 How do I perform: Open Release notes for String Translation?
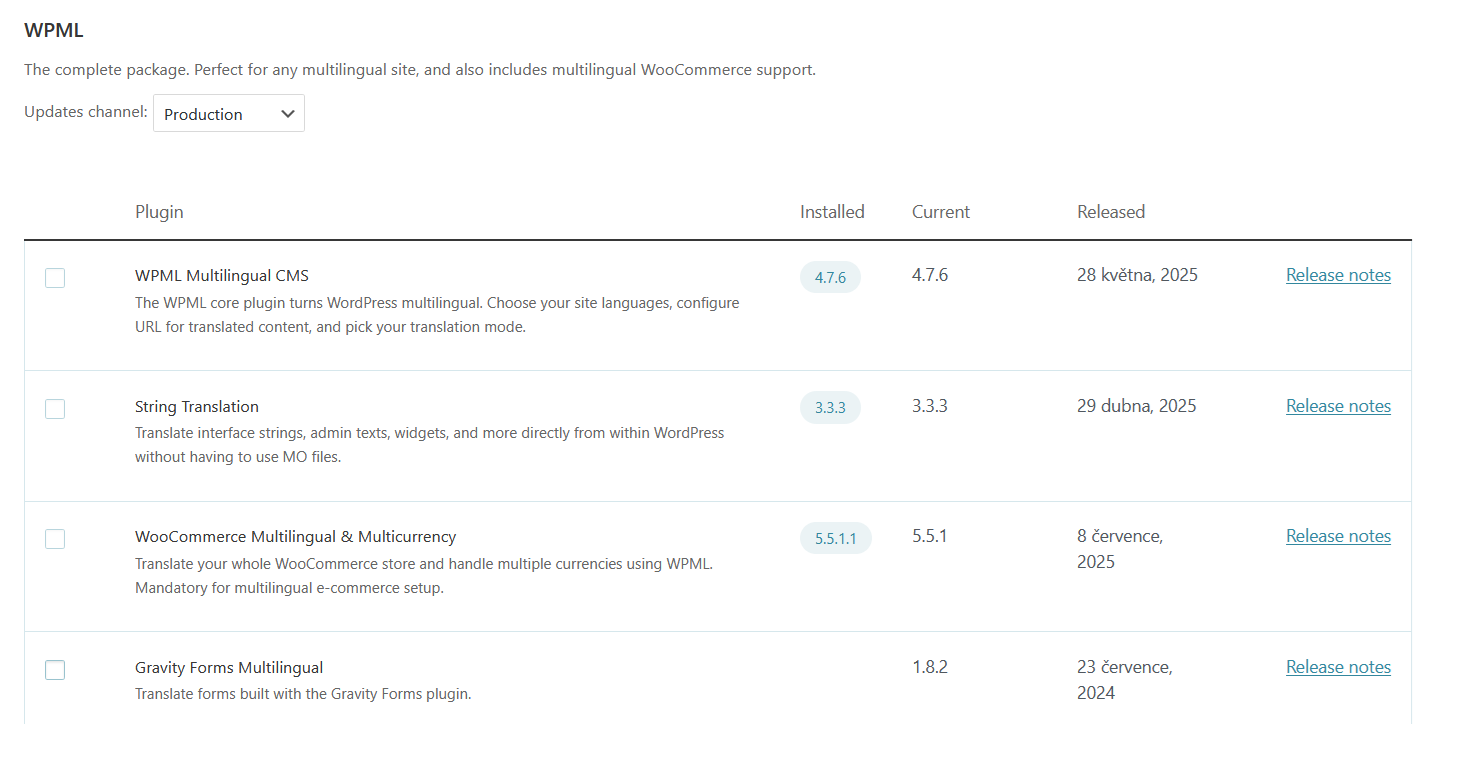click(1338, 406)
